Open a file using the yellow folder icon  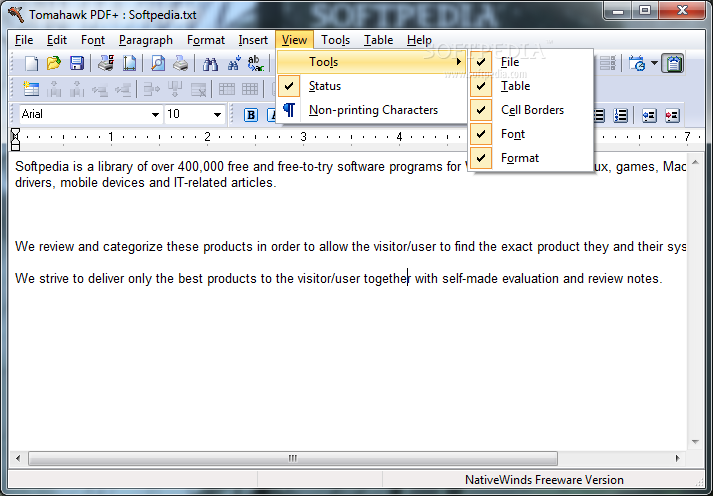click(54, 63)
